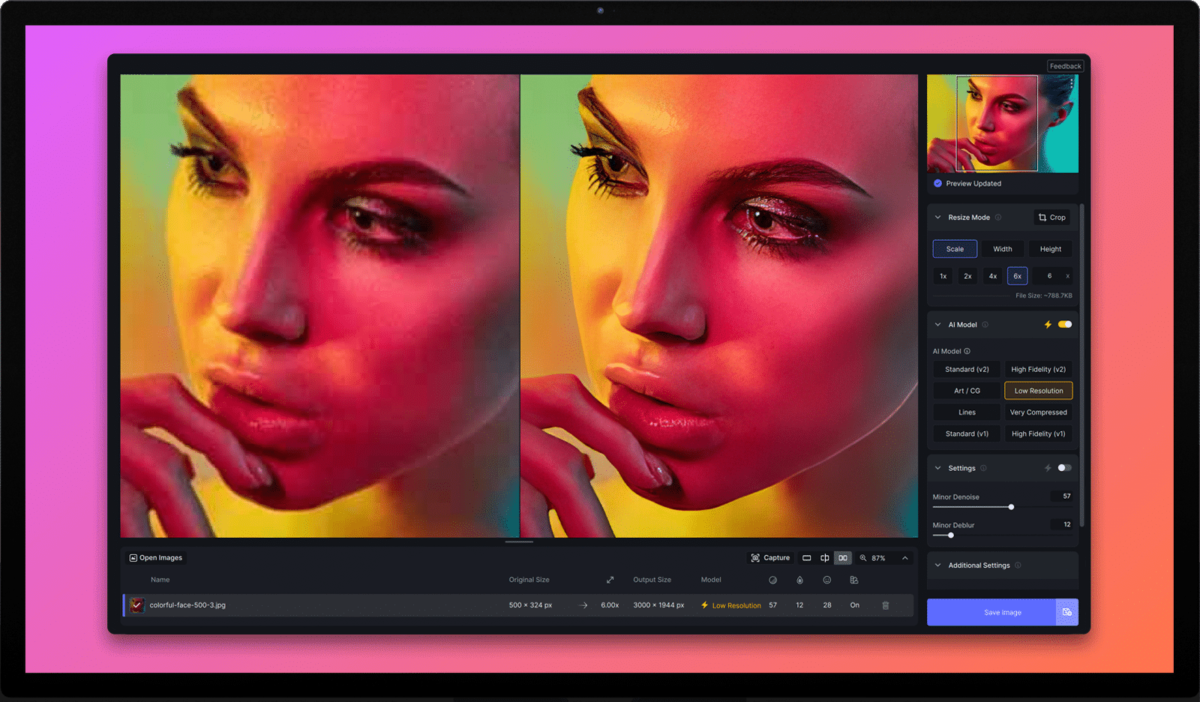Select the Art / CG model
Image resolution: width=1200 pixels, height=702 pixels.
click(967, 391)
